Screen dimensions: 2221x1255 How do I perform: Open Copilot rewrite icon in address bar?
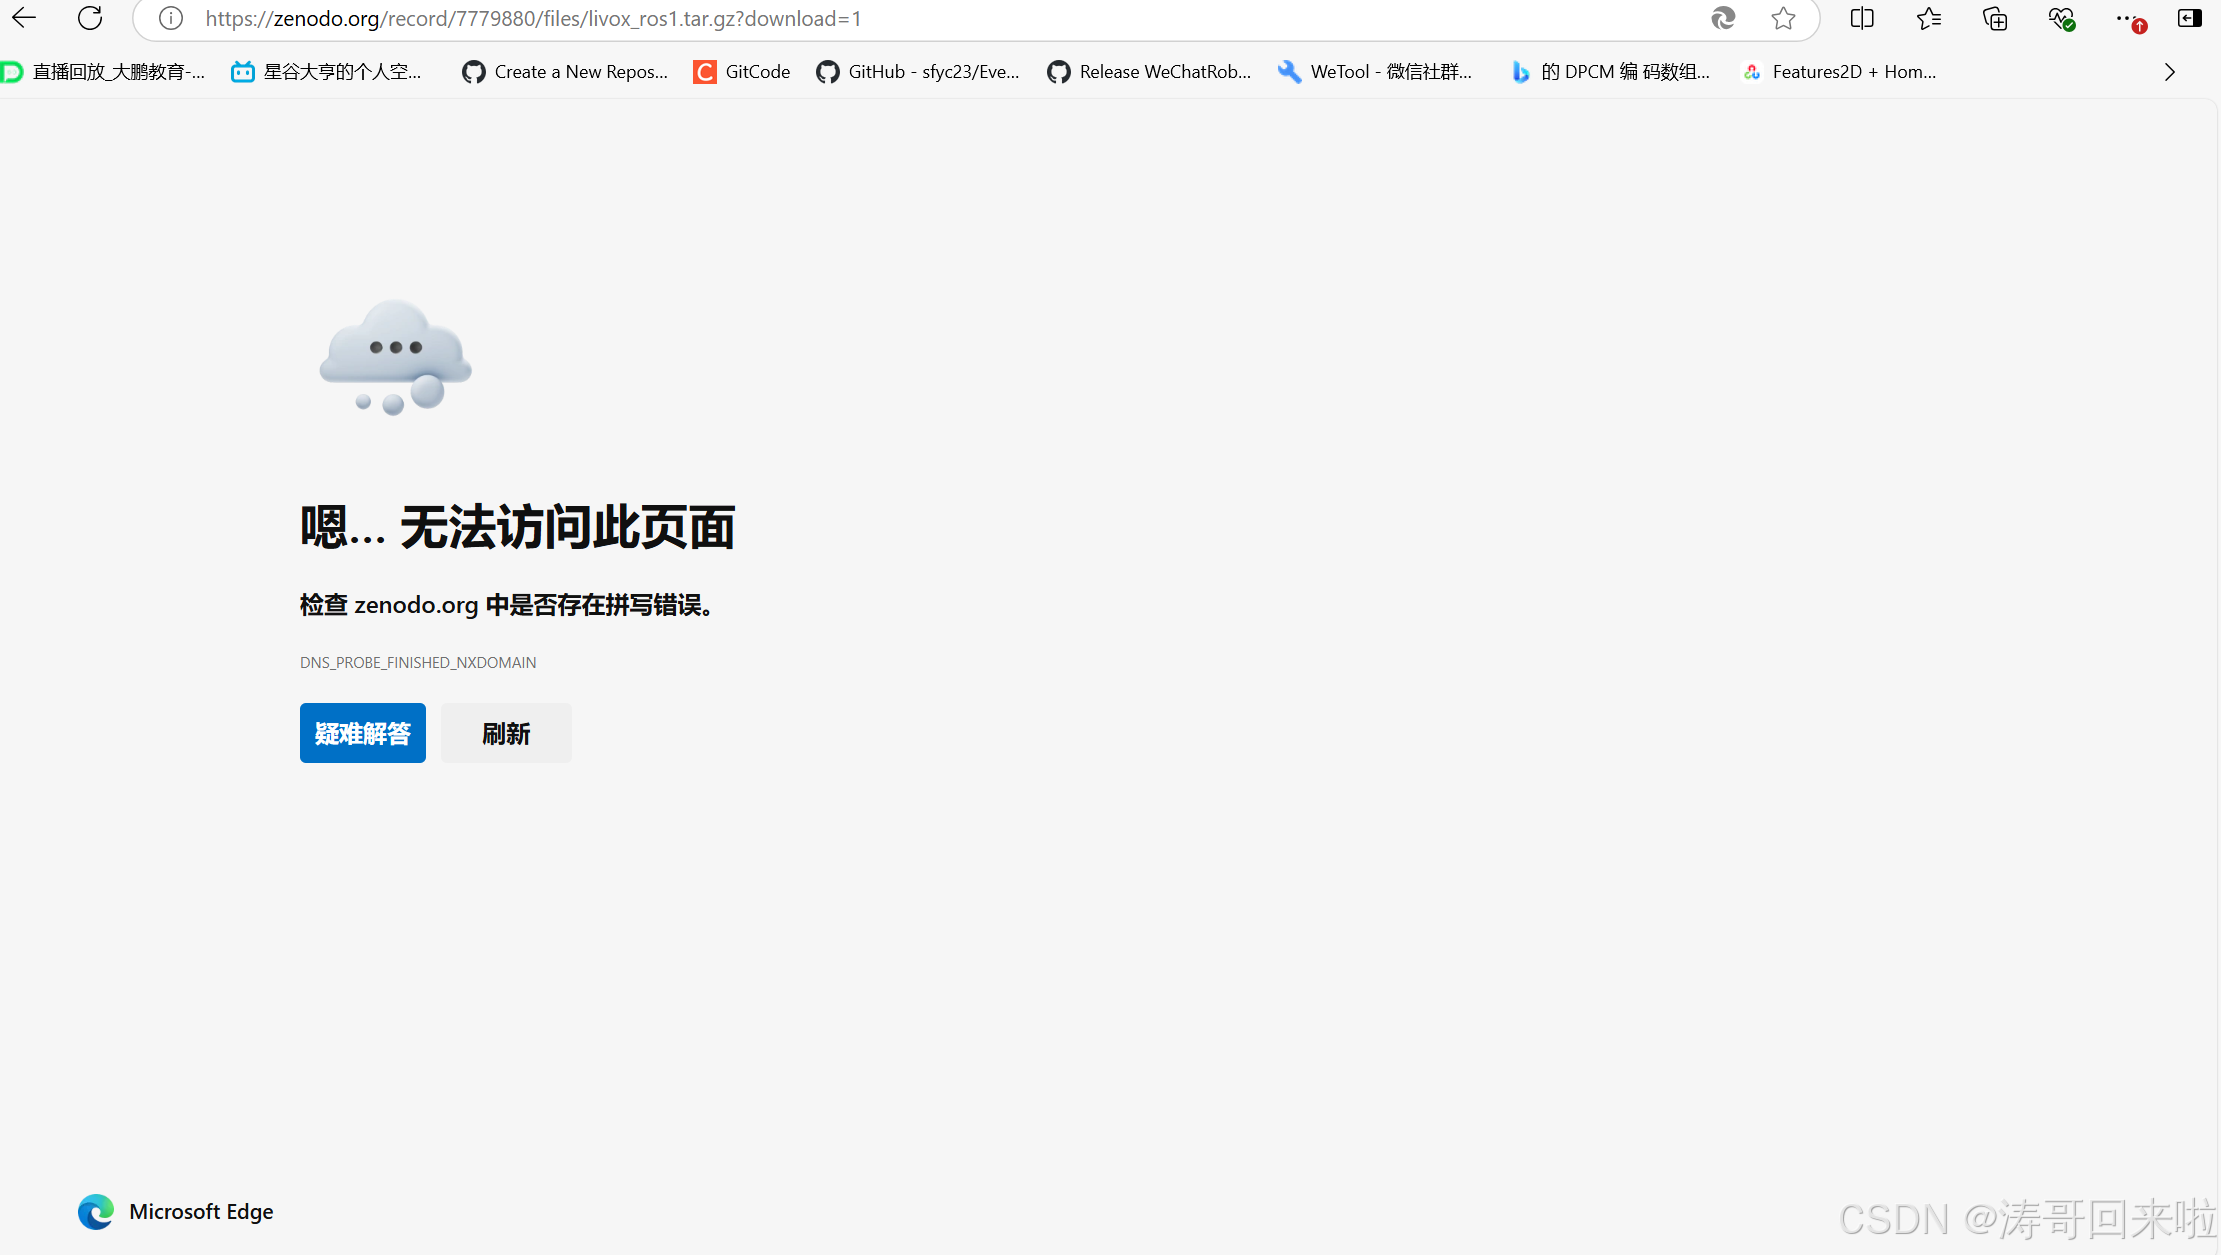pyautogui.click(x=1723, y=18)
